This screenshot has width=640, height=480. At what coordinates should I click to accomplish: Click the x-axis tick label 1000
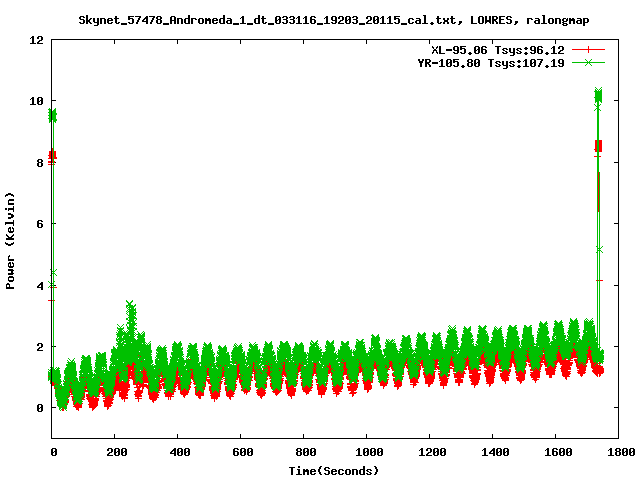369,452
